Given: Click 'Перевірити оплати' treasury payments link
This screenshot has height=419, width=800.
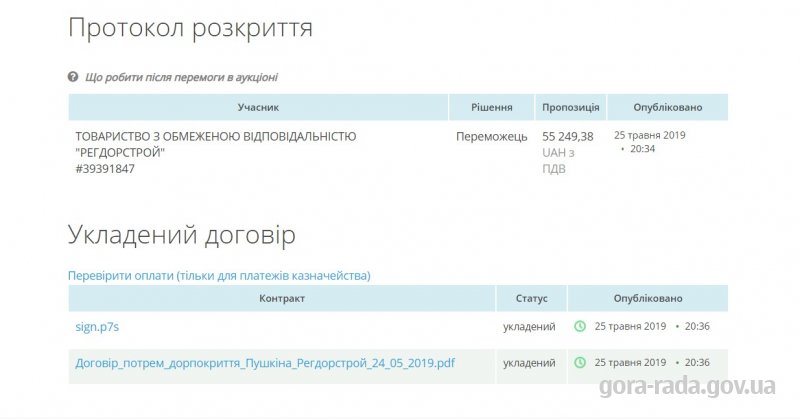Looking at the screenshot, I should pos(219,276).
